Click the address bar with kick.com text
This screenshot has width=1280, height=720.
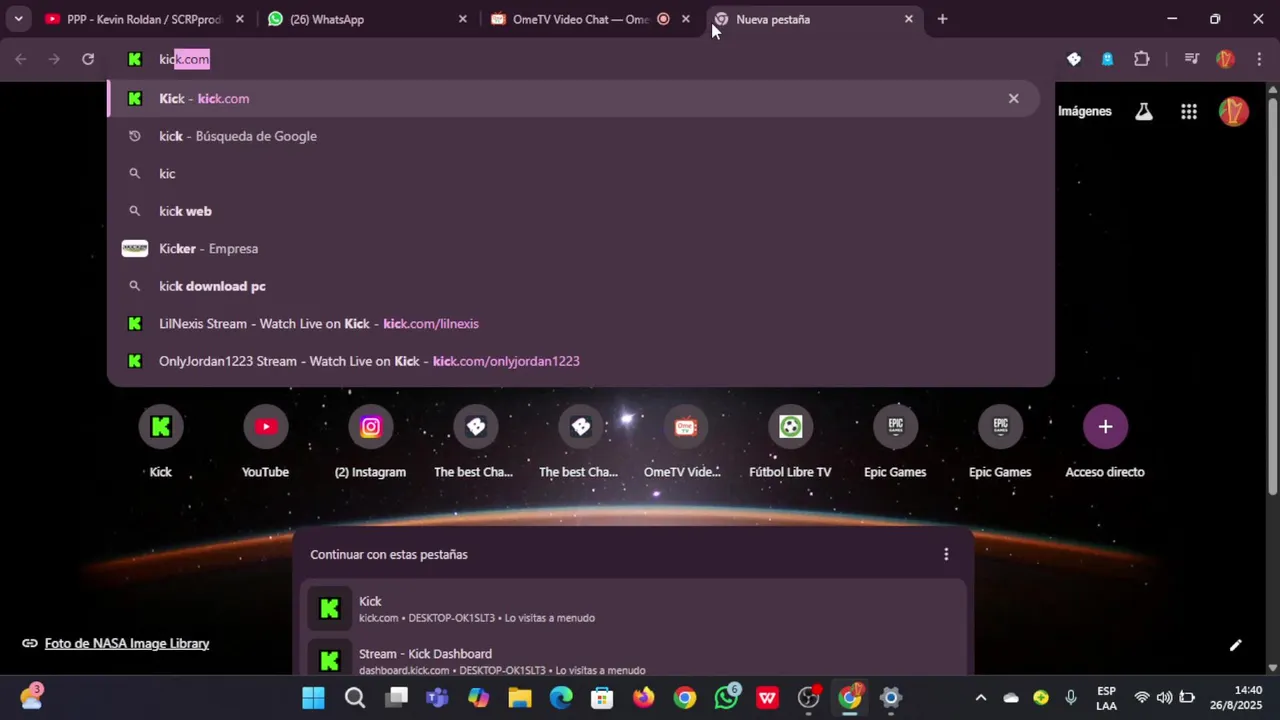point(580,59)
